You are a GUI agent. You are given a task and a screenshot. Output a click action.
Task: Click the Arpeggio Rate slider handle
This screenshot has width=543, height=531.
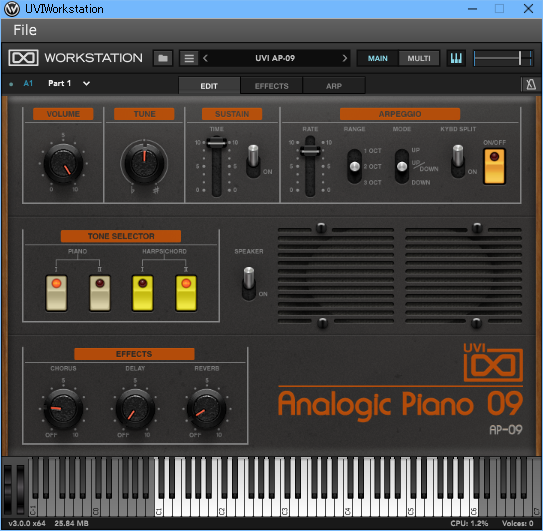[310, 151]
